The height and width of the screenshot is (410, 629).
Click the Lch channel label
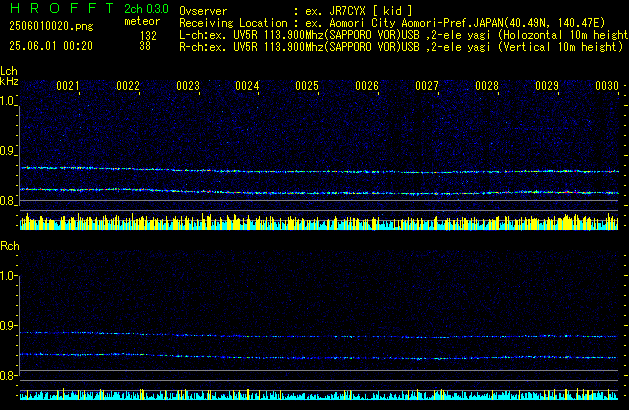click(x=9, y=71)
